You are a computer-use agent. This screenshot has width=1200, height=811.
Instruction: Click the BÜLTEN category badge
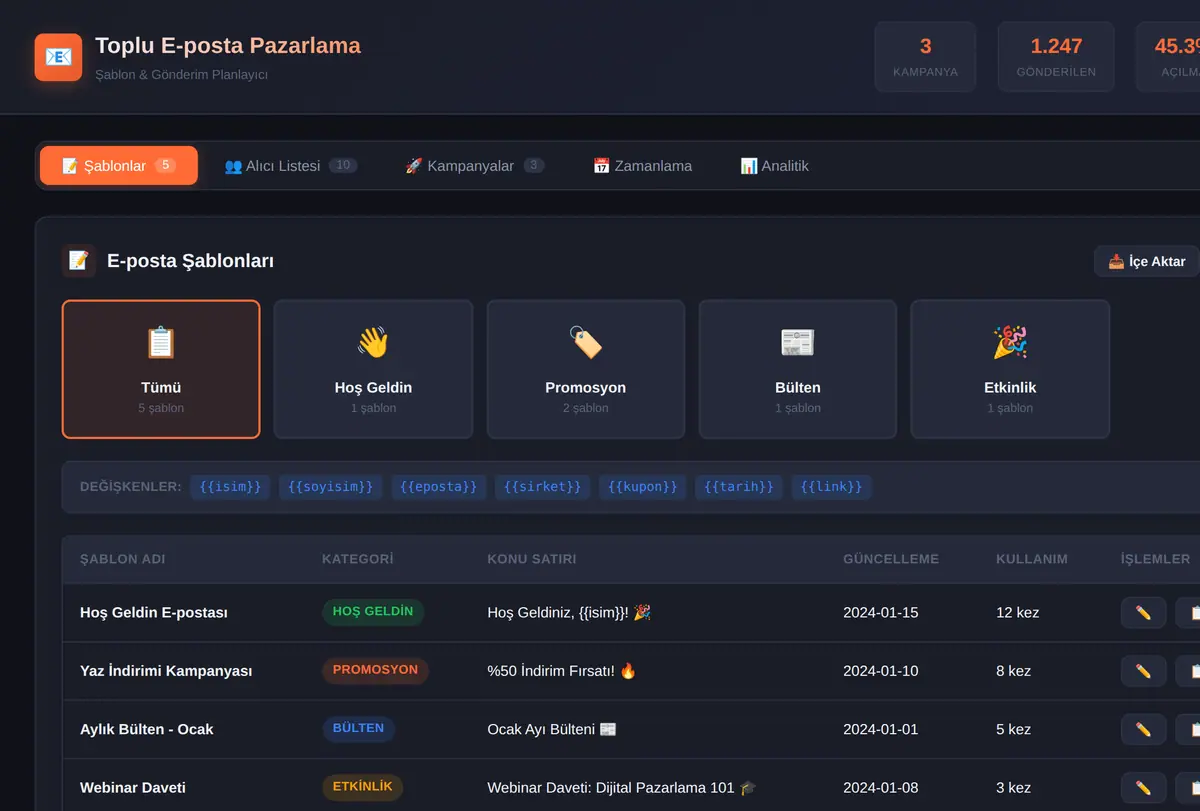(358, 729)
